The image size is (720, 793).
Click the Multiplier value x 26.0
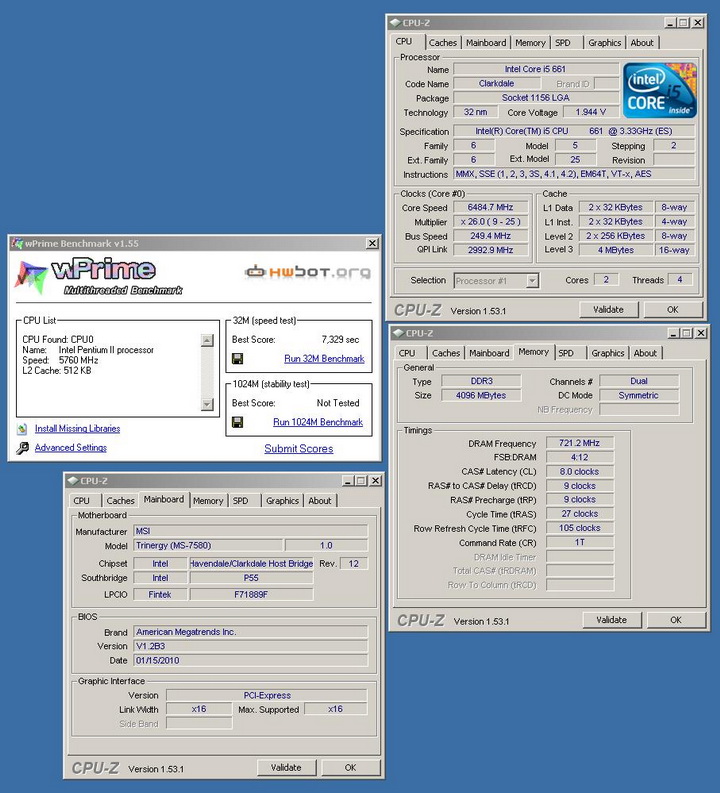(x=490, y=222)
